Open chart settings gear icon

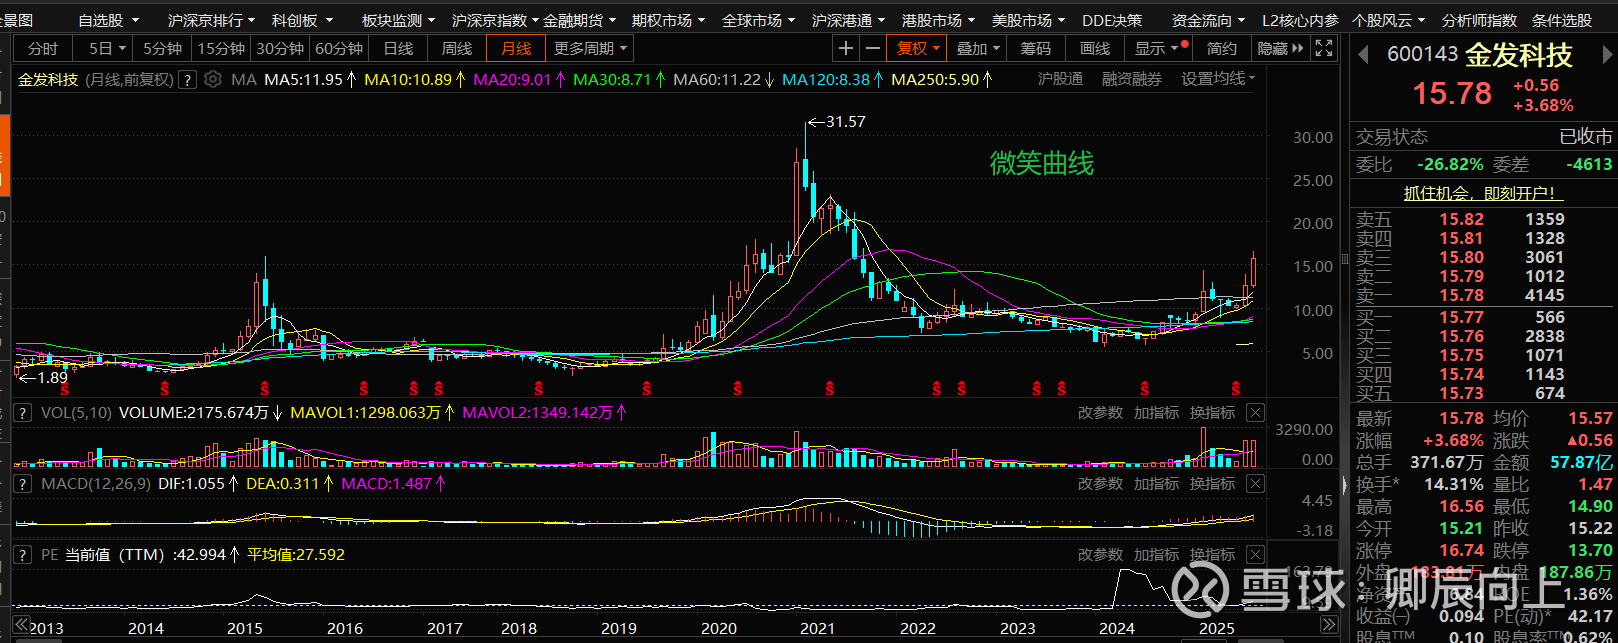(213, 79)
